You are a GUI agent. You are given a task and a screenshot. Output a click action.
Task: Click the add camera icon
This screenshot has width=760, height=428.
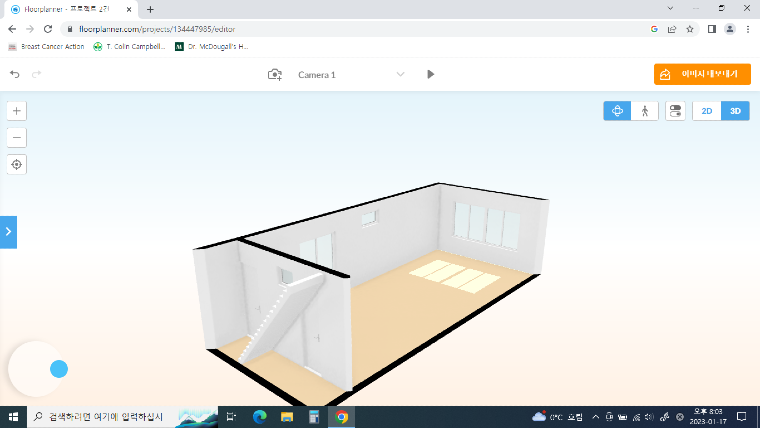point(275,74)
